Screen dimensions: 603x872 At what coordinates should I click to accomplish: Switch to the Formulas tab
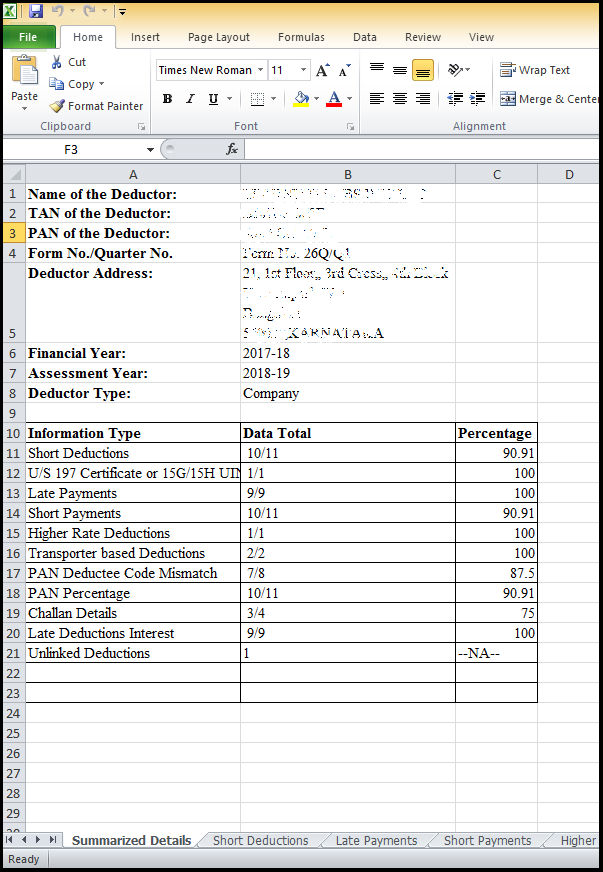pos(301,37)
